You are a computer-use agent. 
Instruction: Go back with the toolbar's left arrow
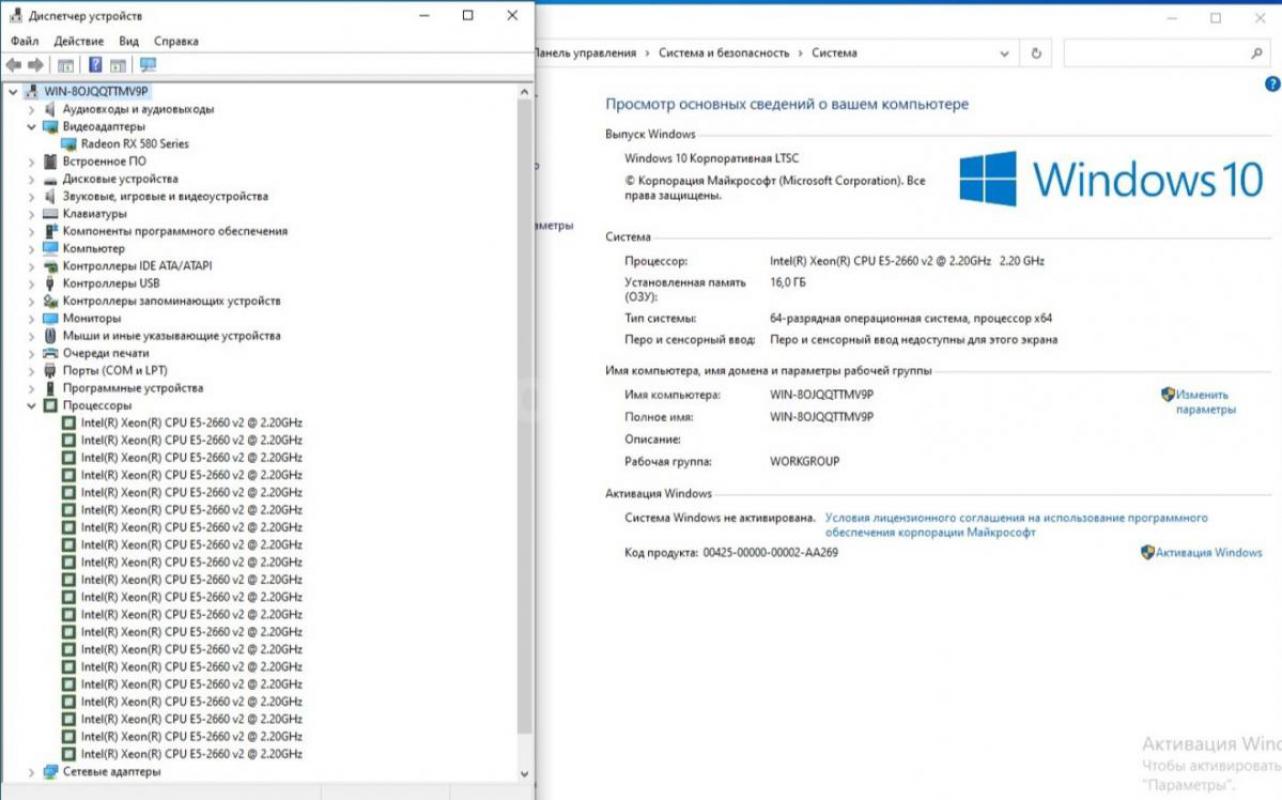[x=13, y=65]
